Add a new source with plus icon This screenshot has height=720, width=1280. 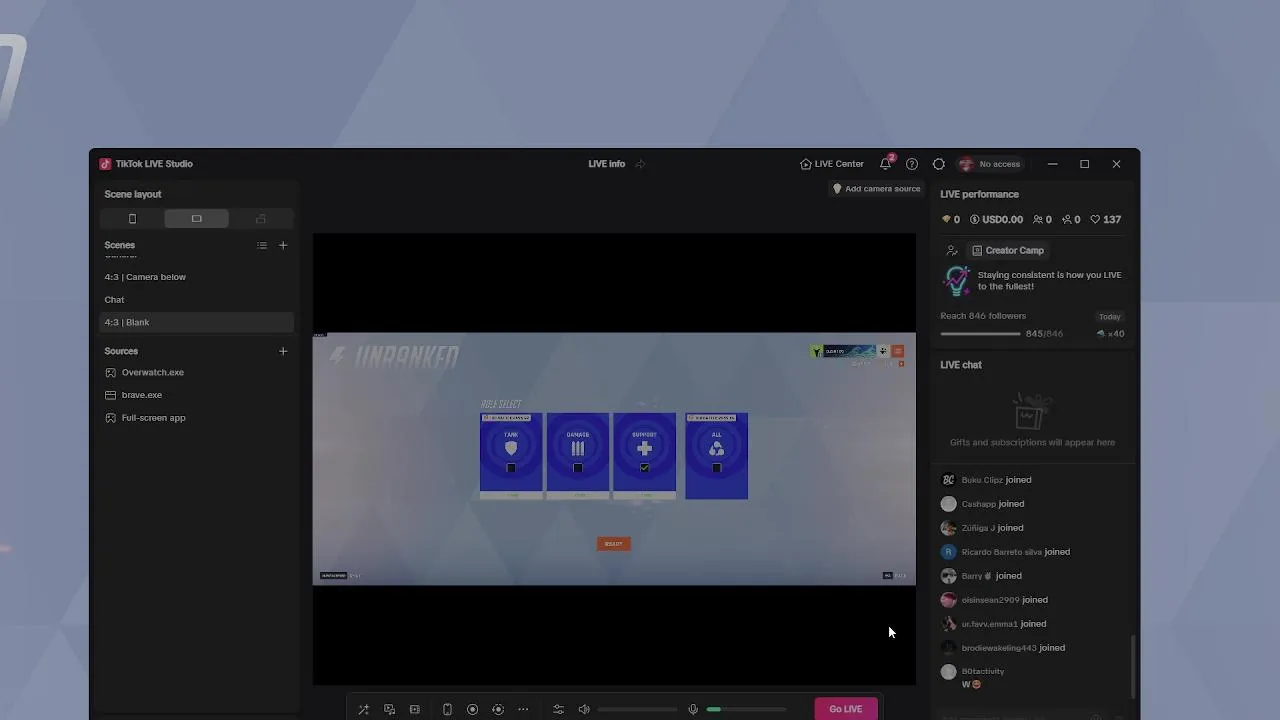(x=283, y=351)
